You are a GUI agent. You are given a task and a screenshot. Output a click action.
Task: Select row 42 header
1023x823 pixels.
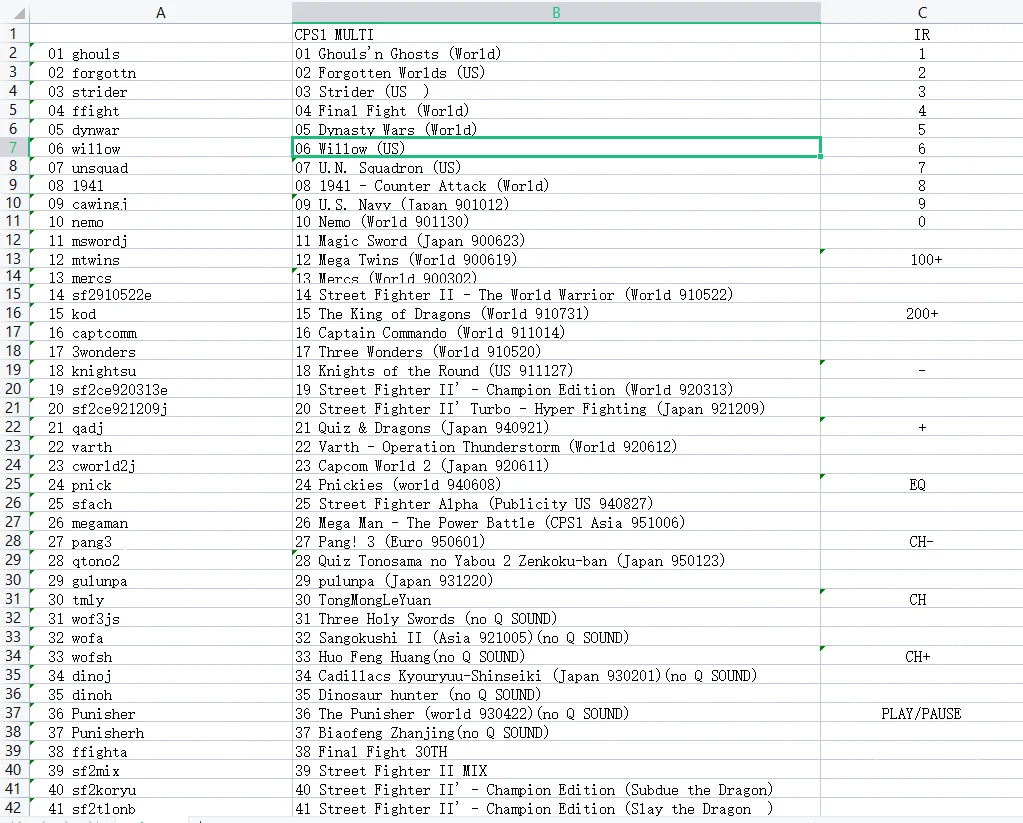[x=14, y=807]
